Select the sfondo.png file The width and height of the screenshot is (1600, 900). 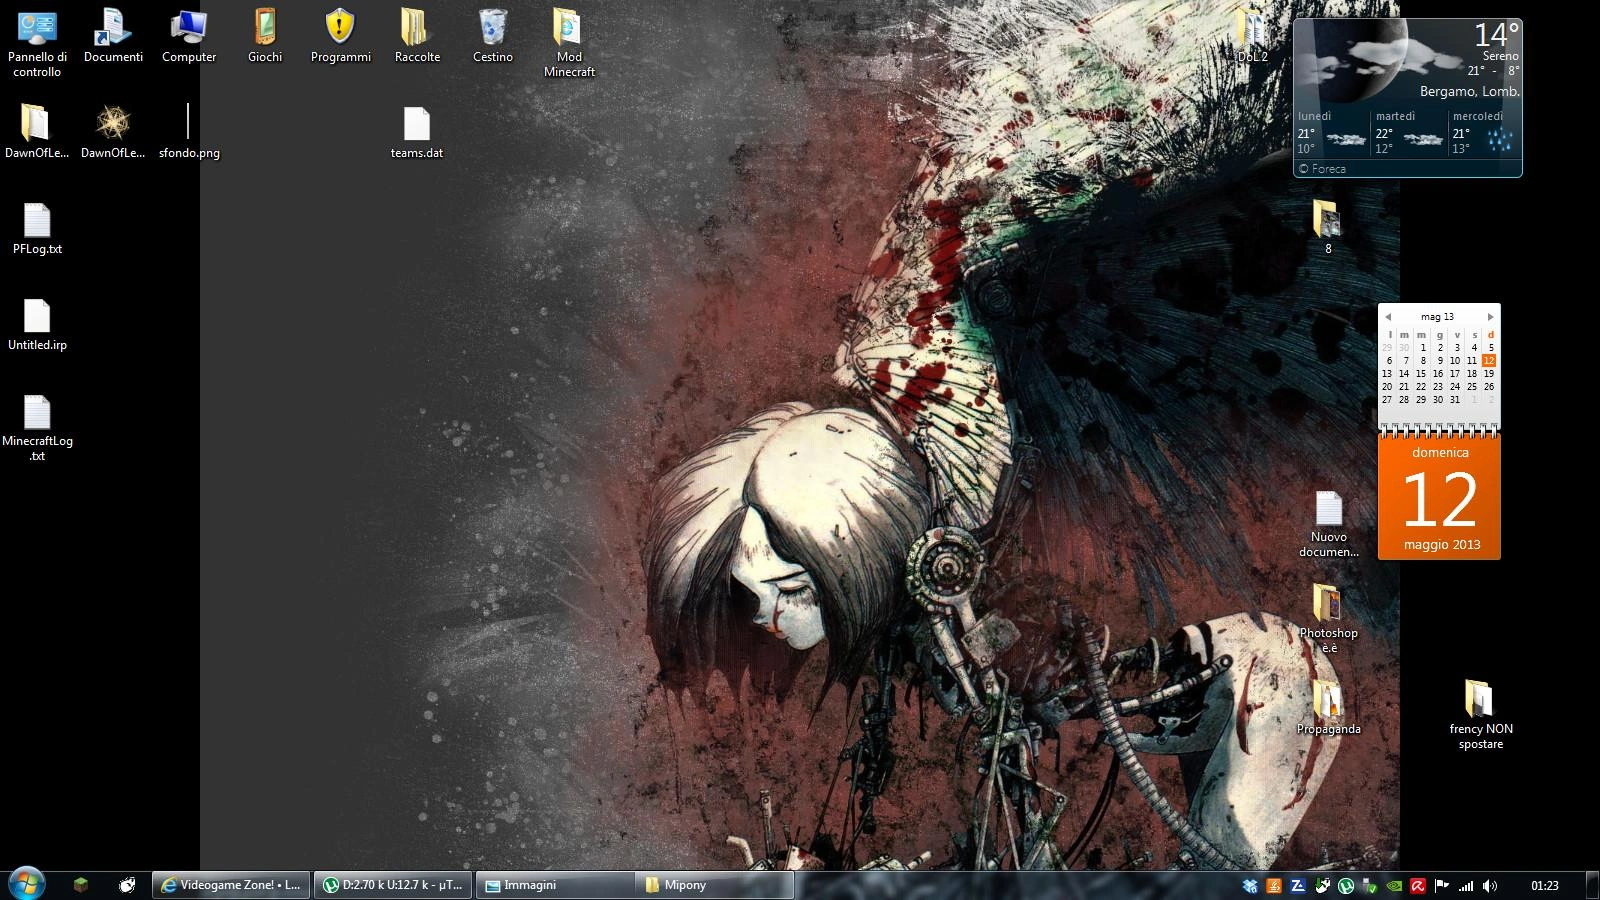click(x=189, y=132)
